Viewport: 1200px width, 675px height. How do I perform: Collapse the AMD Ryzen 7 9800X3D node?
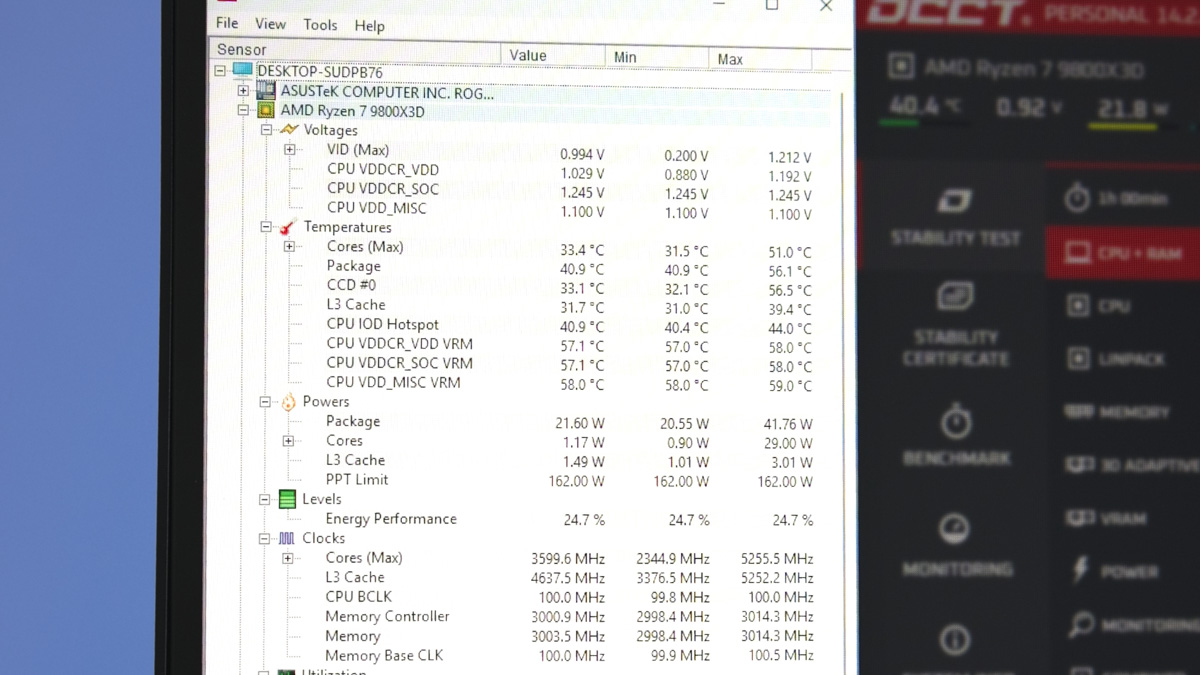(243, 110)
